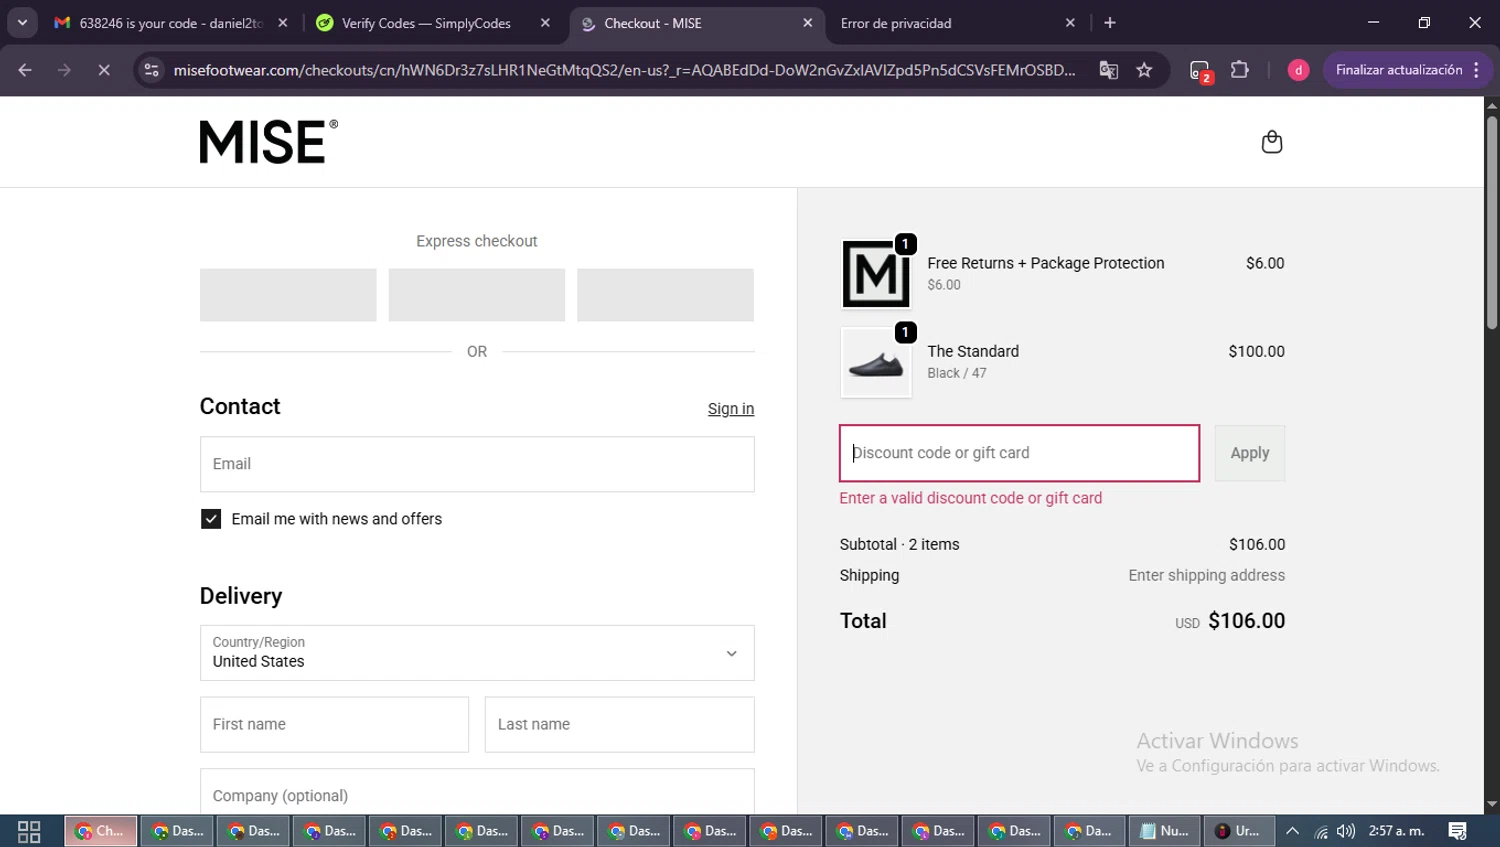
Task: Open the 'Ch...' Chrome taskbar window
Action: tap(101, 831)
